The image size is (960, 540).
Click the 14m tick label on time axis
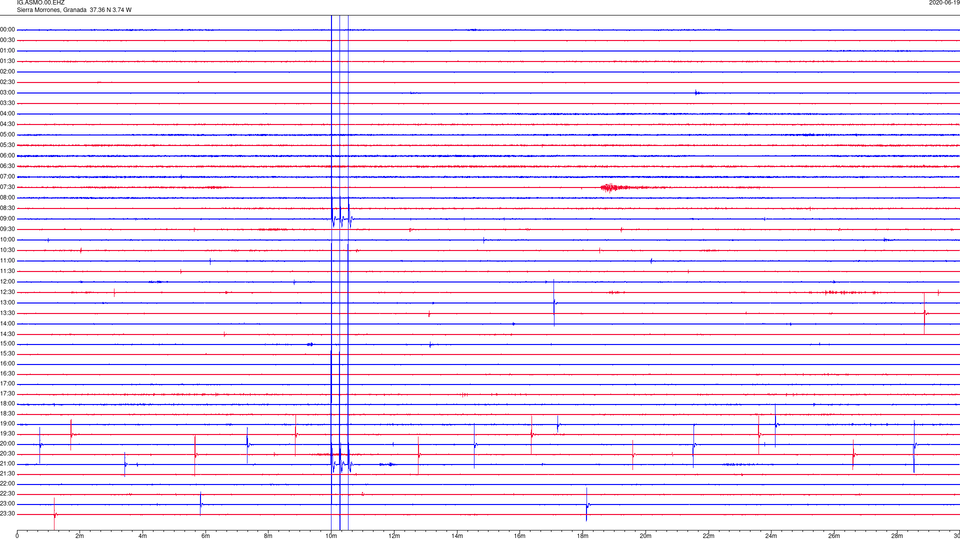click(457, 536)
